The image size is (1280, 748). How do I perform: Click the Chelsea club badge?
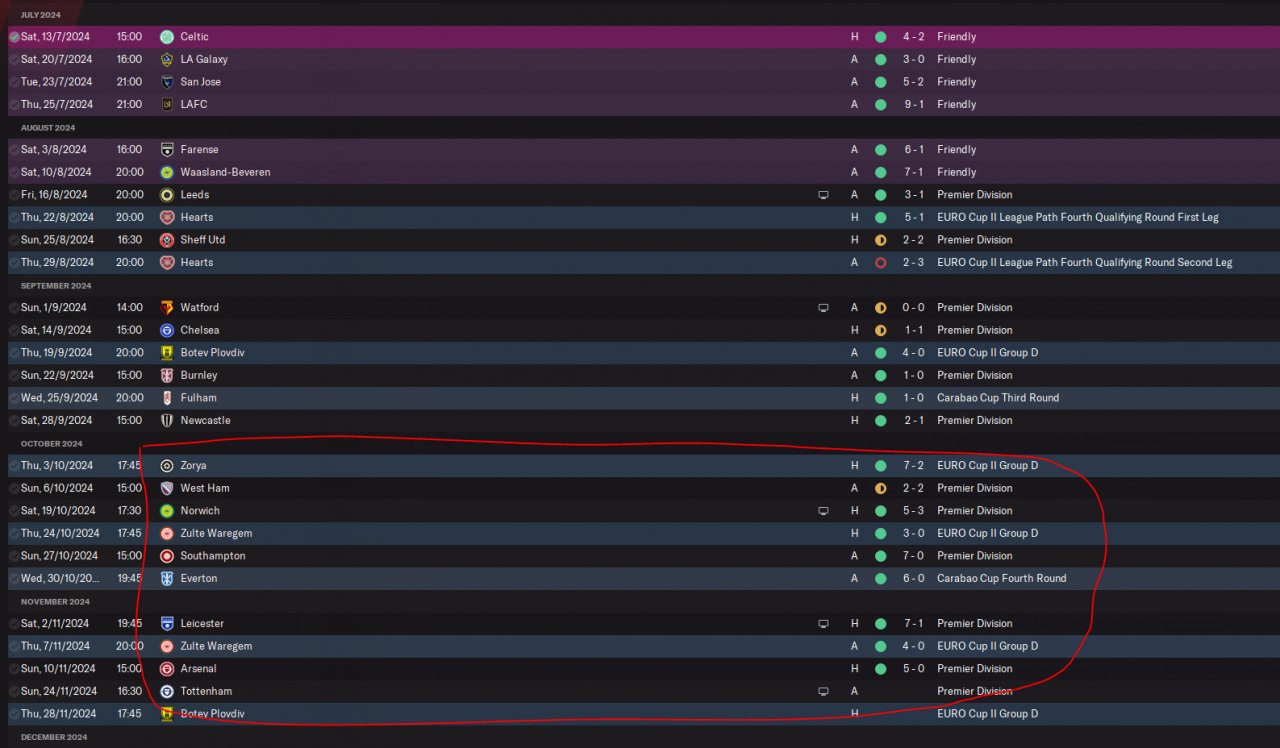pyautogui.click(x=167, y=330)
